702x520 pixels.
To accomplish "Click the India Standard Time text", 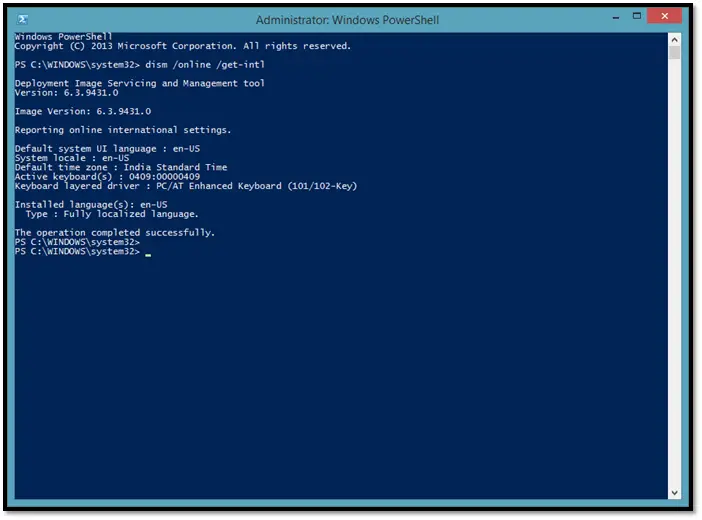I will (176, 167).
